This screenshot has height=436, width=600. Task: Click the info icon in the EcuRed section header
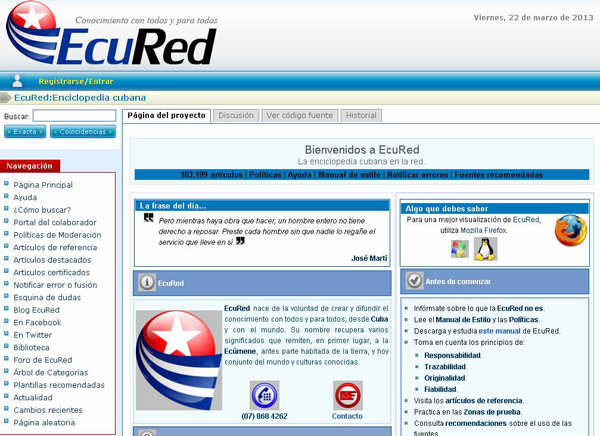[x=147, y=283]
